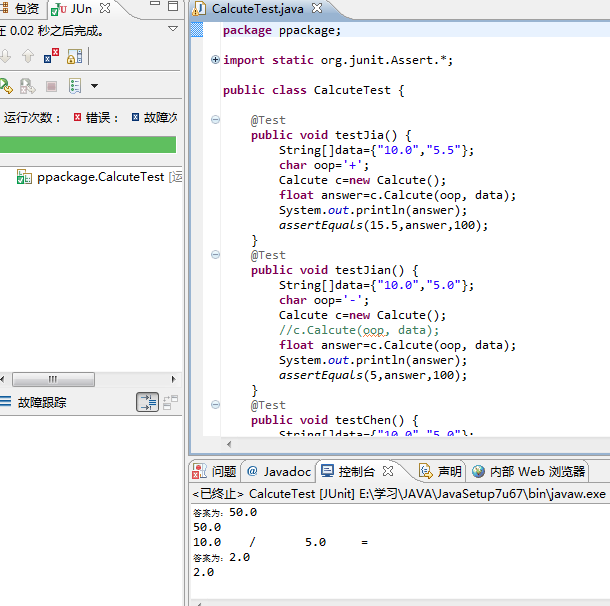
Task: Close CalcuteTest.java editor tab
Action: coord(317,8)
